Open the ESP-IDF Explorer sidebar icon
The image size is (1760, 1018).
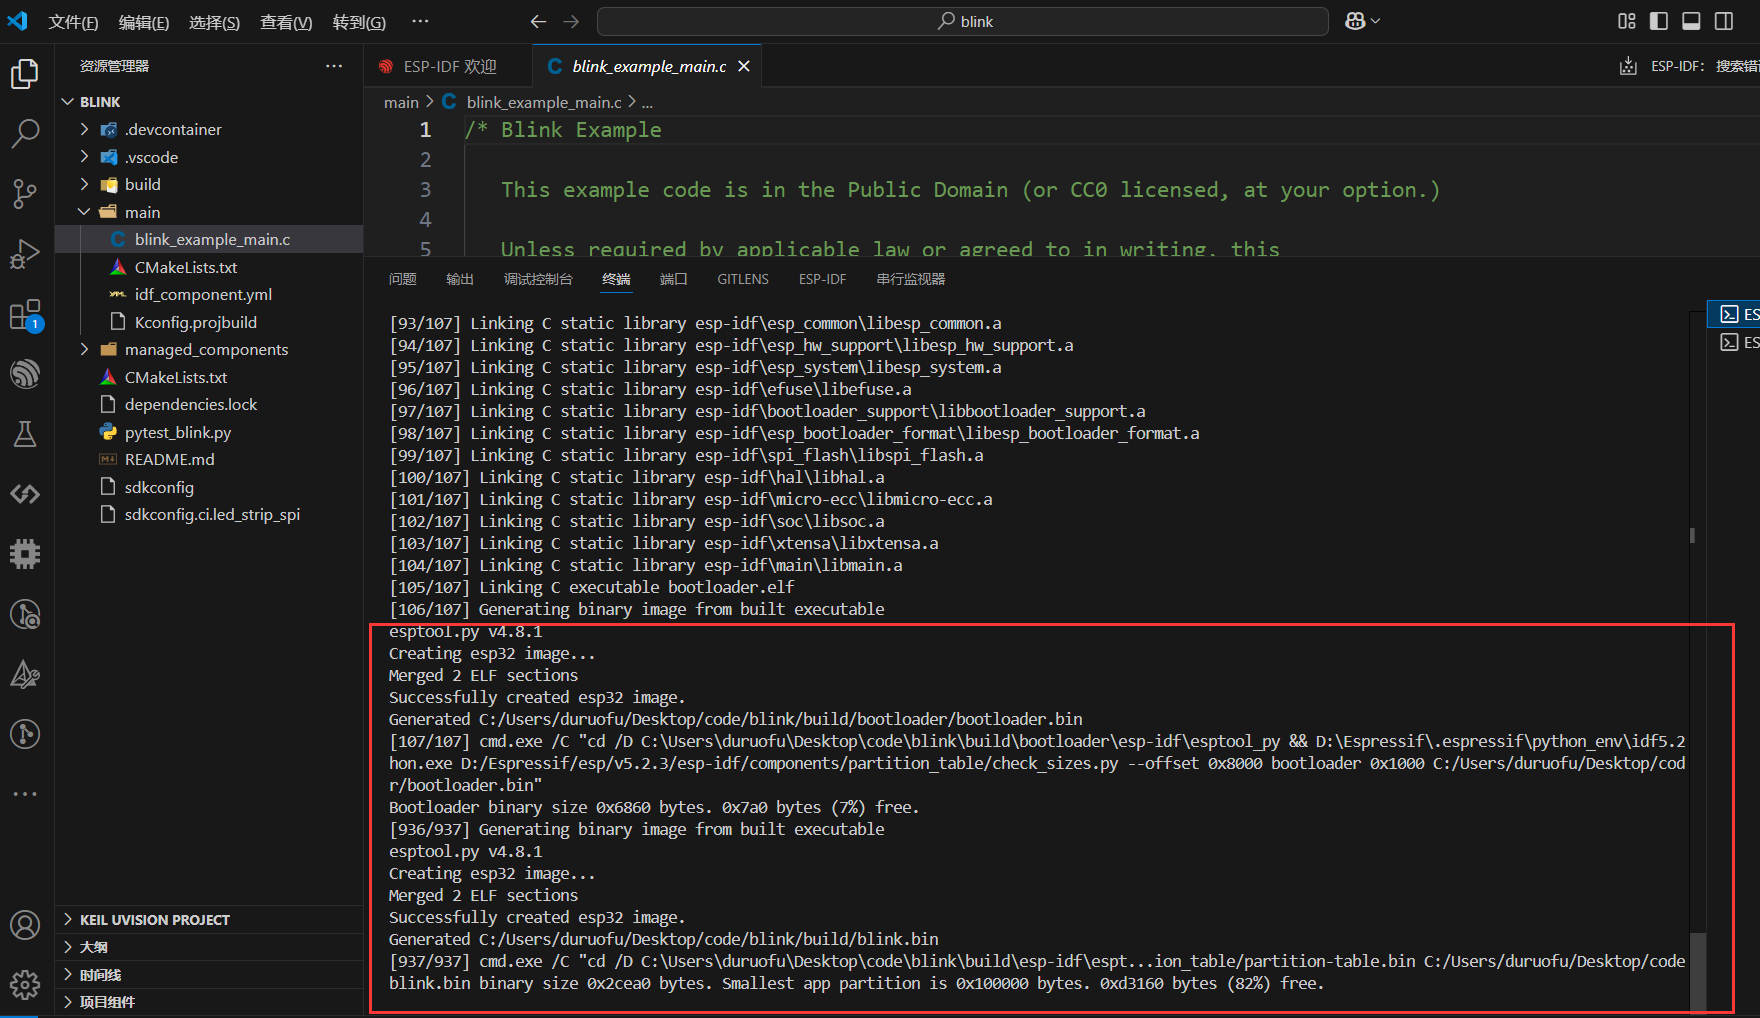(25, 374)
